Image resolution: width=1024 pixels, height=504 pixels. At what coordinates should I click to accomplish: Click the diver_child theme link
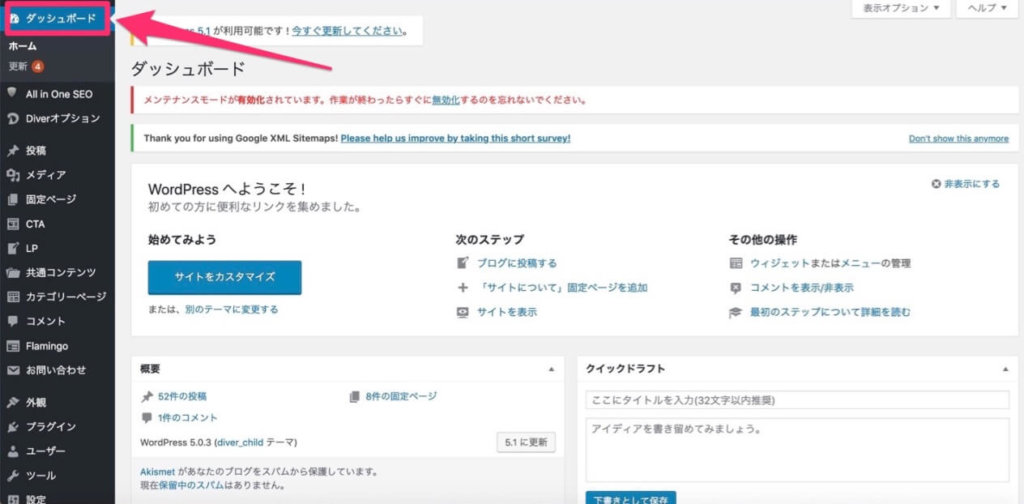tap(240, 443)
